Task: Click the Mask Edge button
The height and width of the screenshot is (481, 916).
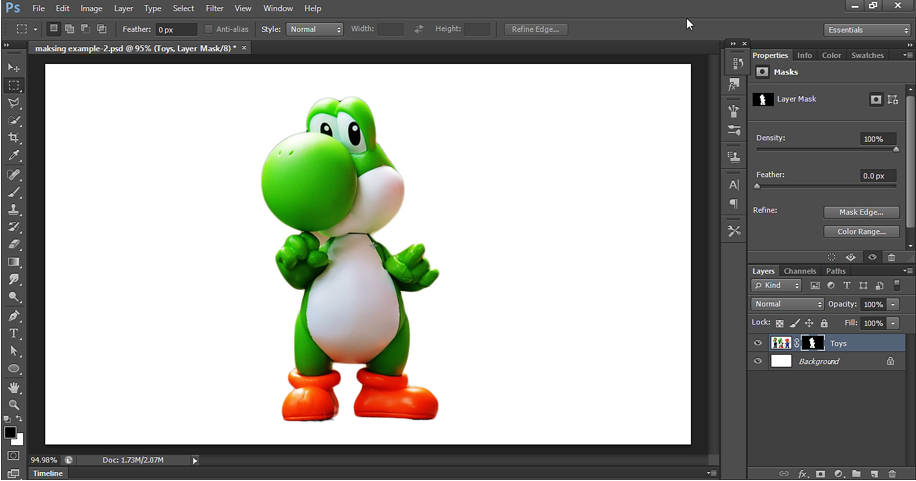Action: (x=861, y=212)
